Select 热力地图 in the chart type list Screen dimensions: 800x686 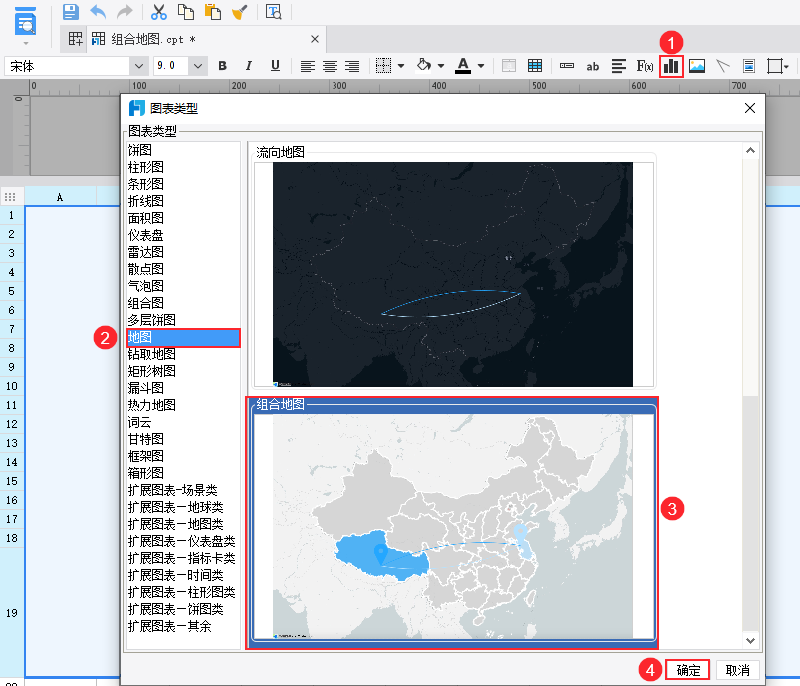152,405
